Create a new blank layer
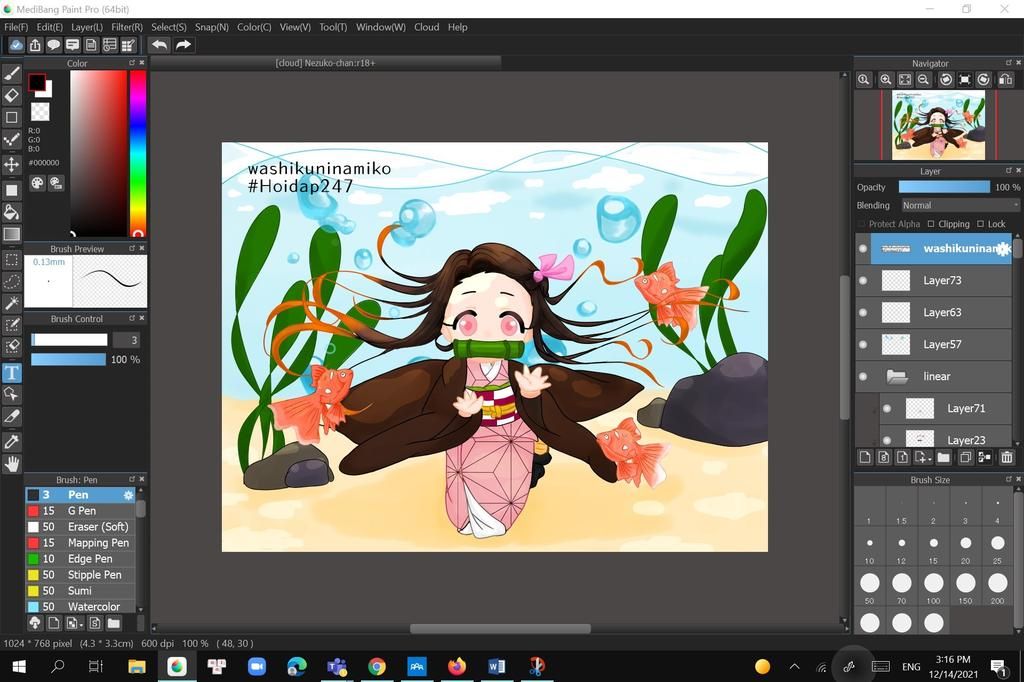1024x682 pixels. (x=865, y=457)
